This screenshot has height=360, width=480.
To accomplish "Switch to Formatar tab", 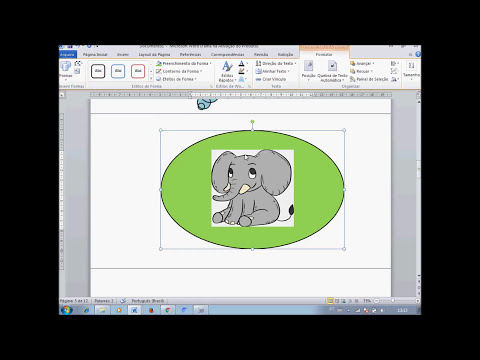I will pos(324,54).
